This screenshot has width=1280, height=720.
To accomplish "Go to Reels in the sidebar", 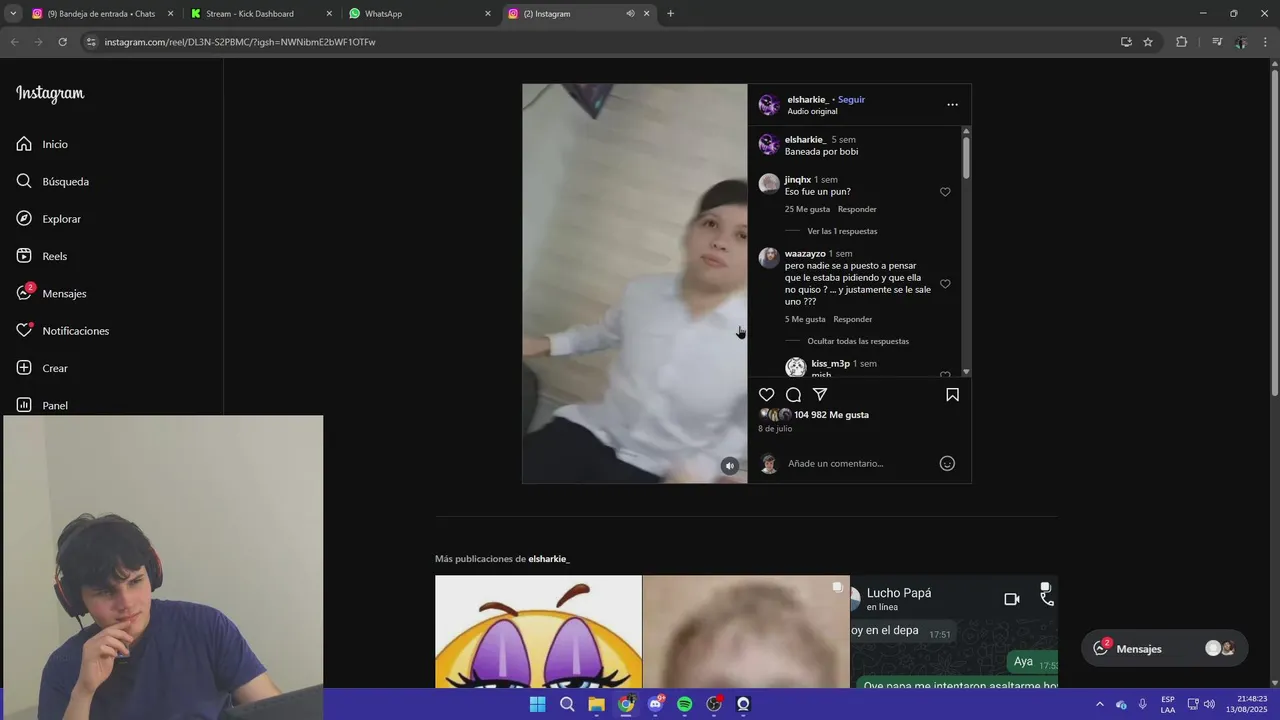I will tap(41, 256).
